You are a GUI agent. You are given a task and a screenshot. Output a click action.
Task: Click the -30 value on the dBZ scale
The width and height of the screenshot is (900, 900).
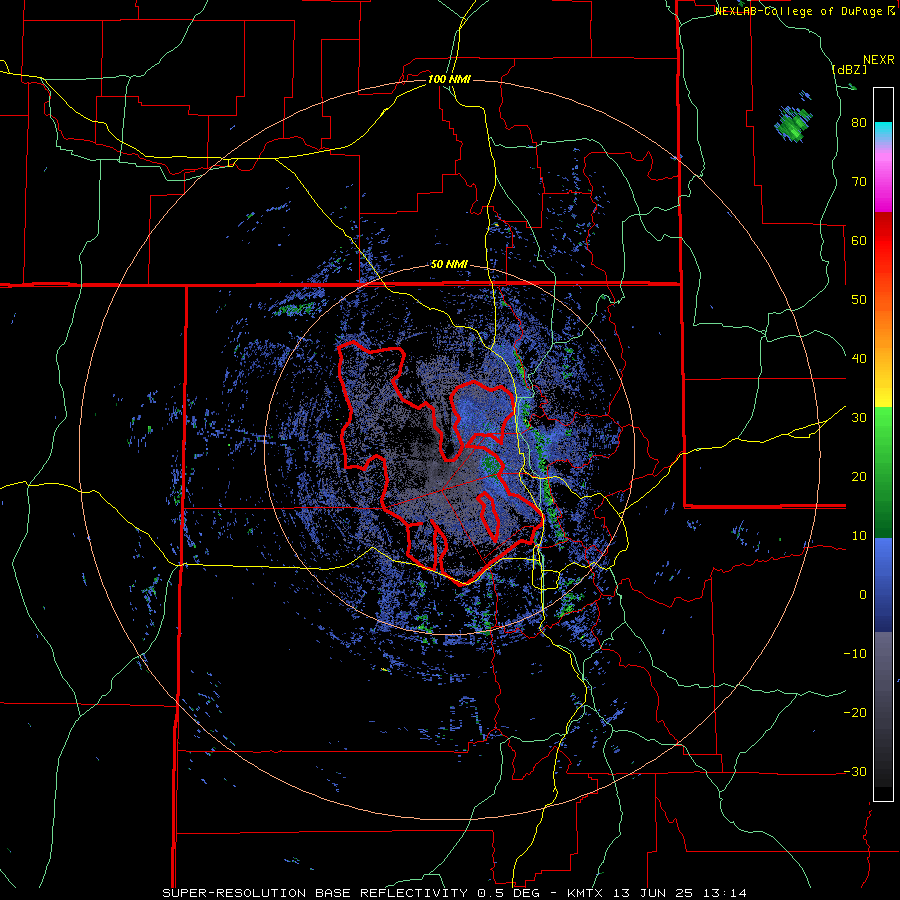point(855,771)
